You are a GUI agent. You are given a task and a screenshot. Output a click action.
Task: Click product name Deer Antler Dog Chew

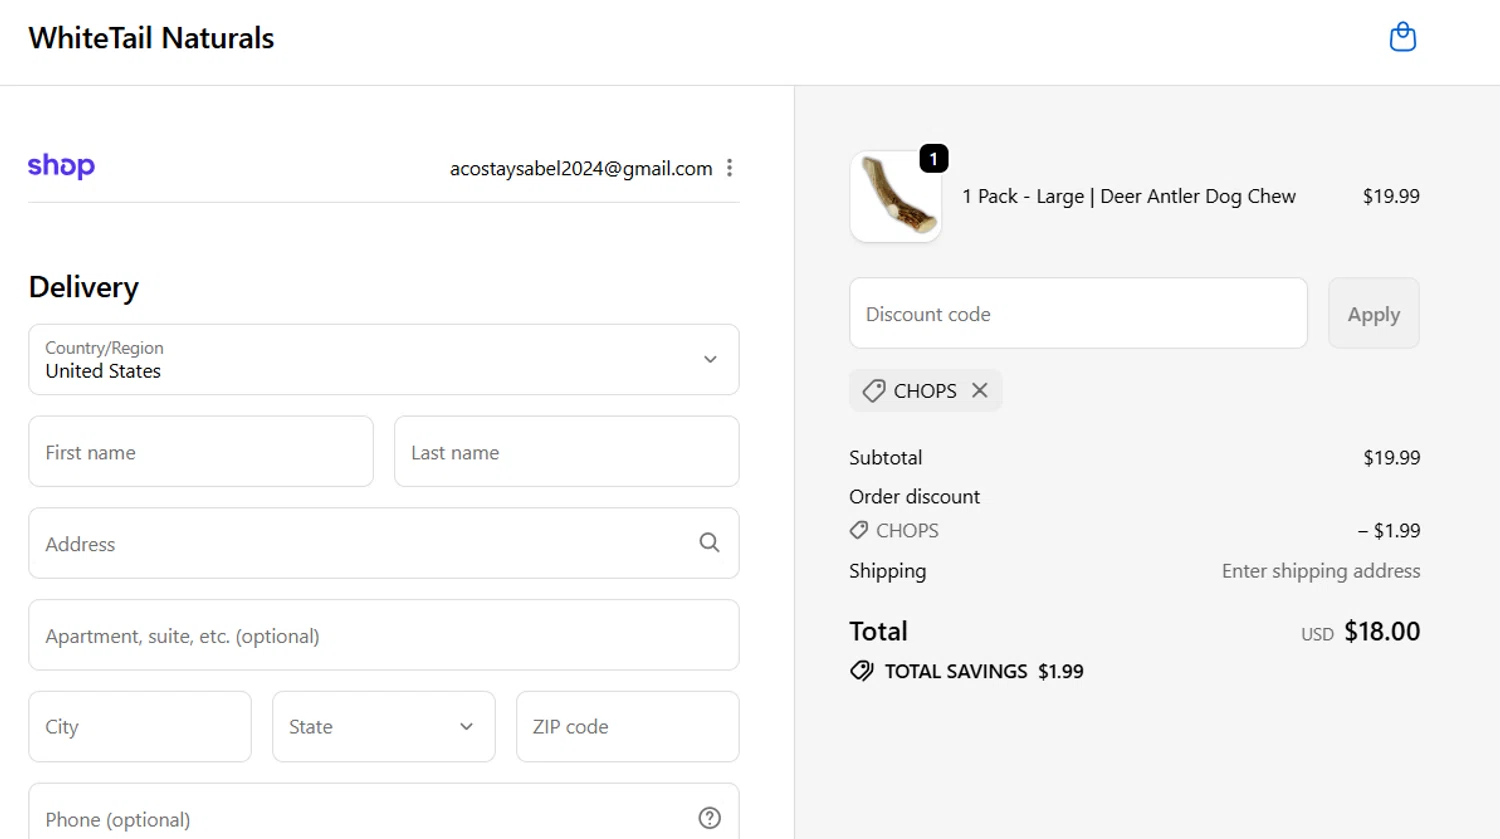click(1128, 196)
